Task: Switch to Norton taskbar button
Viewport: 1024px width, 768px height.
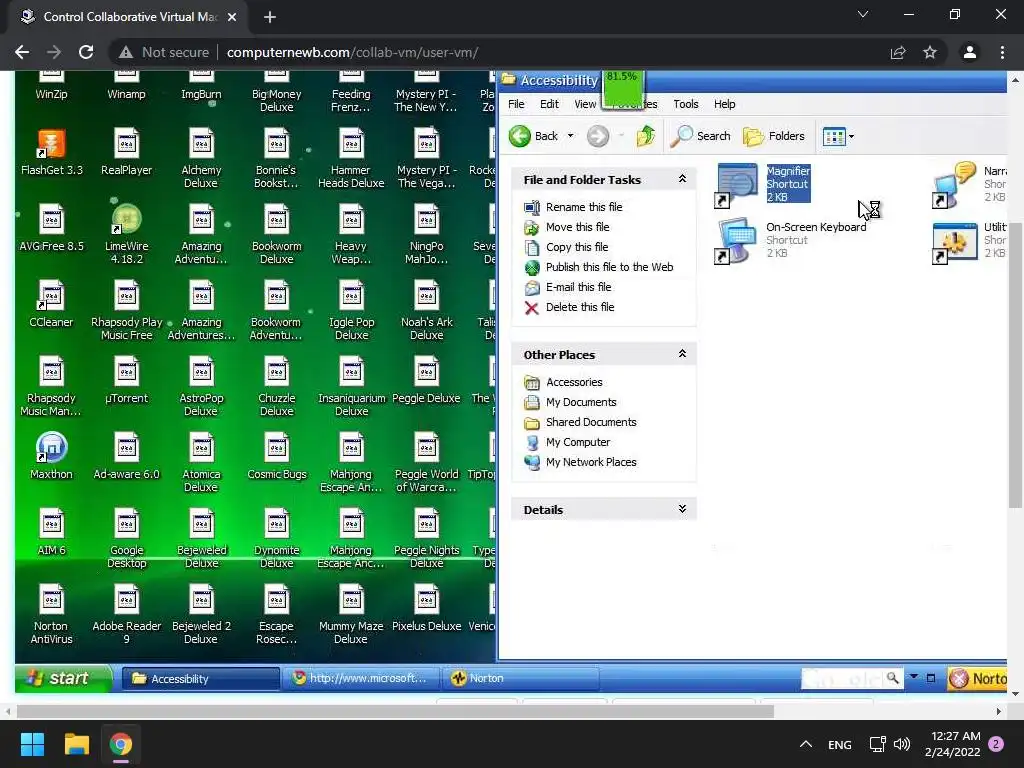Action: [x=520, y=679]
